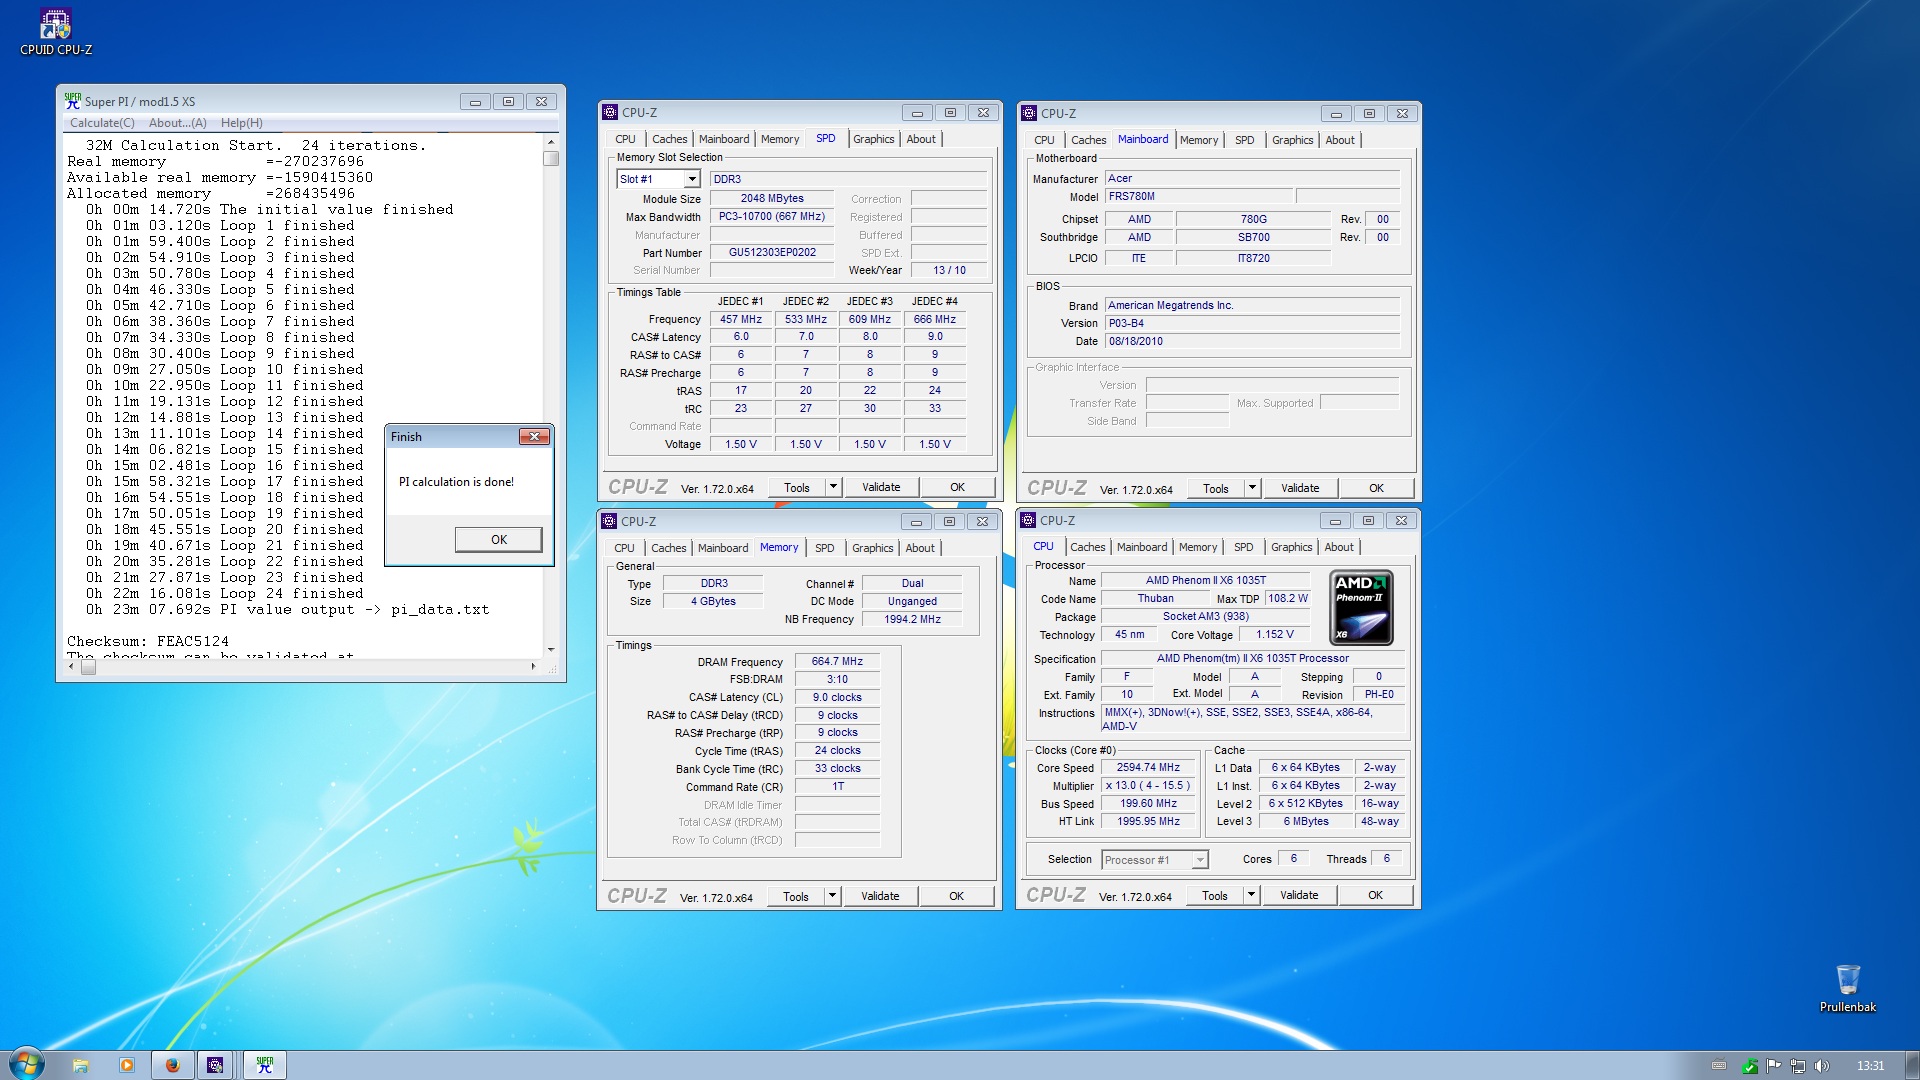Image resolution: width=1920 pixels, height=1080 pixels.
Task: Click Tools button in the Memory window
Action: [796, 896]
